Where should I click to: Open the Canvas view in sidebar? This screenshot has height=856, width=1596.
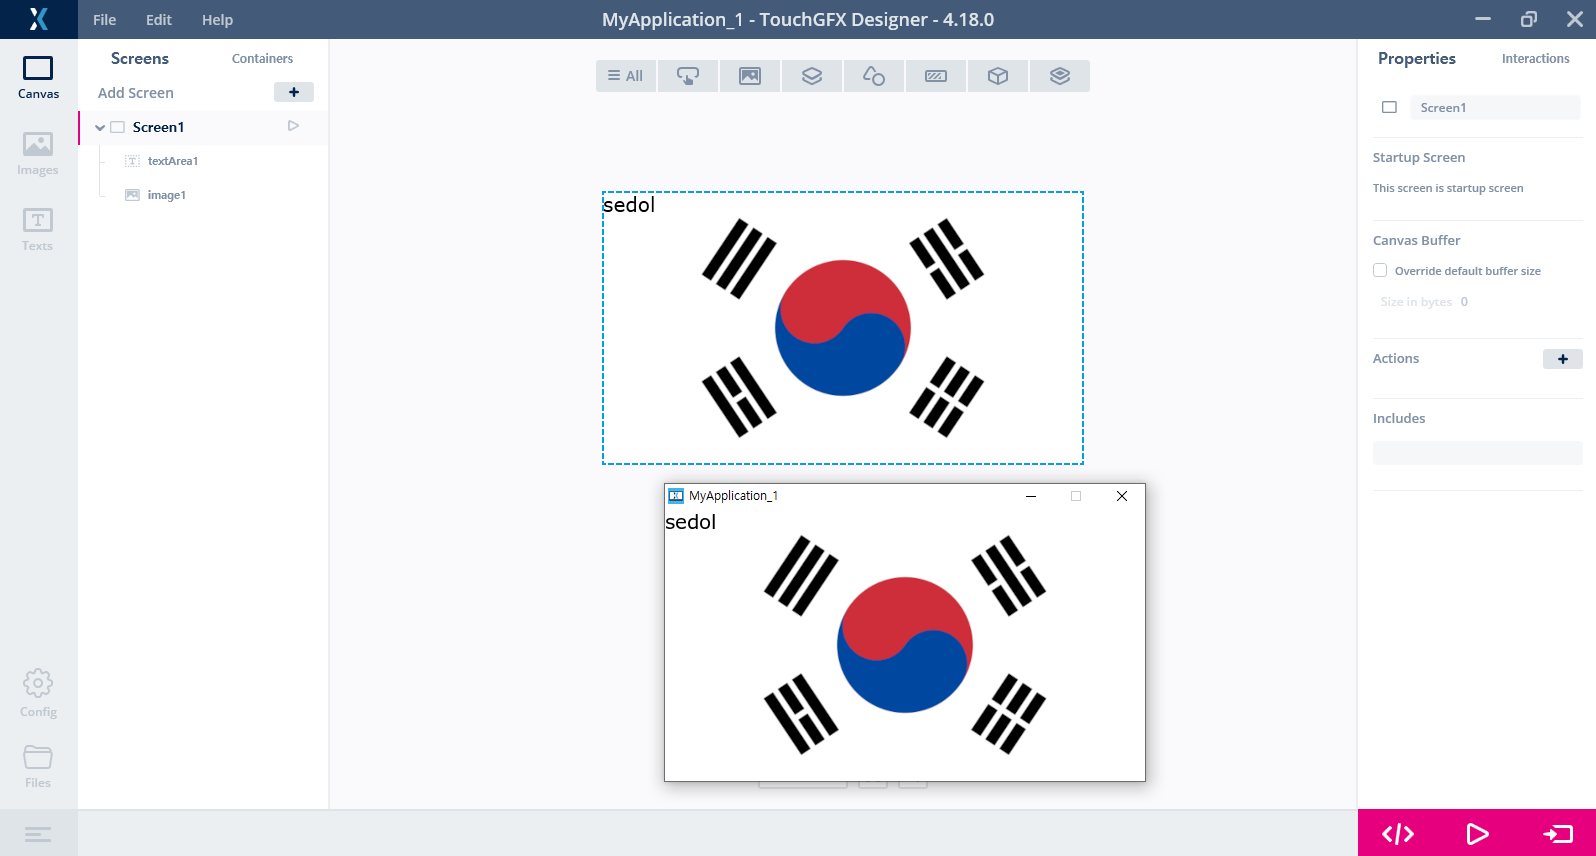pos(38,77)
